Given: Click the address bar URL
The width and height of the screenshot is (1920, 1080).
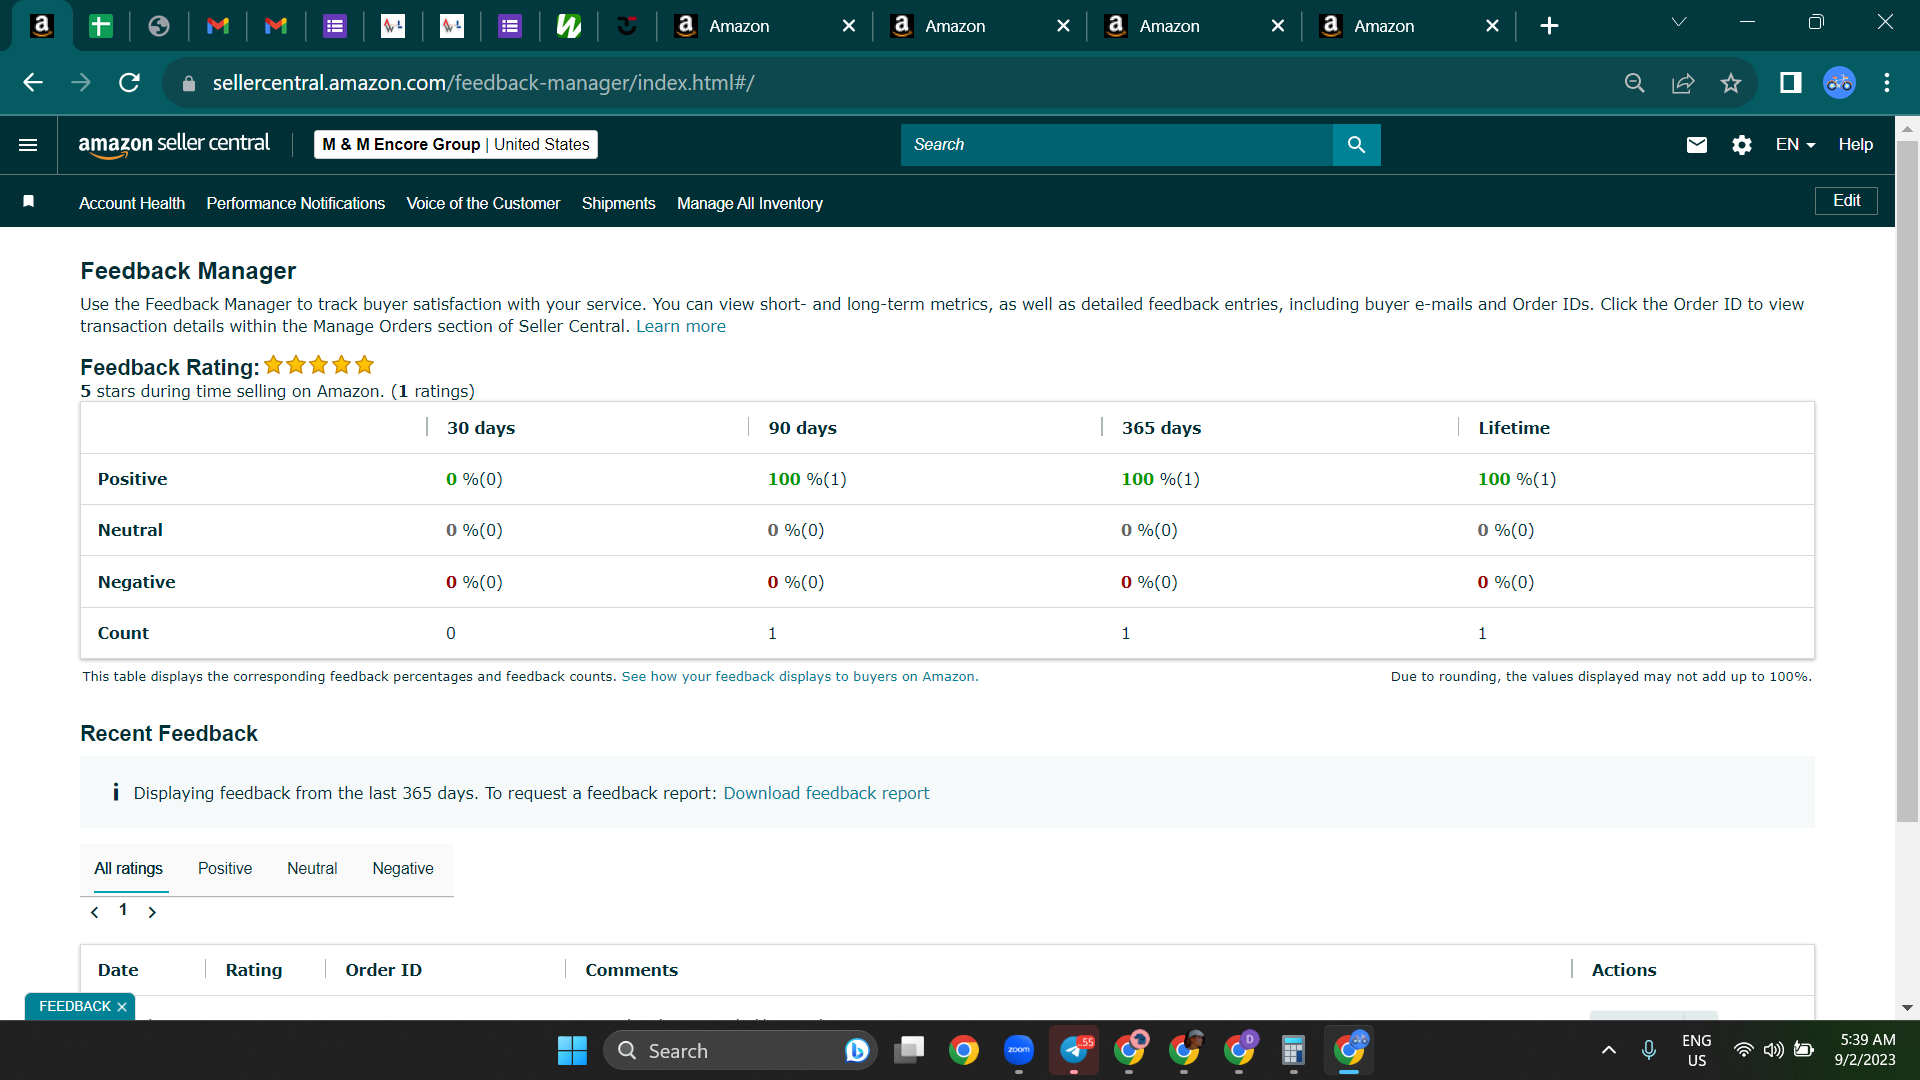Looking at the screenshot, I should pyautogui.click(x=483, y=83).
